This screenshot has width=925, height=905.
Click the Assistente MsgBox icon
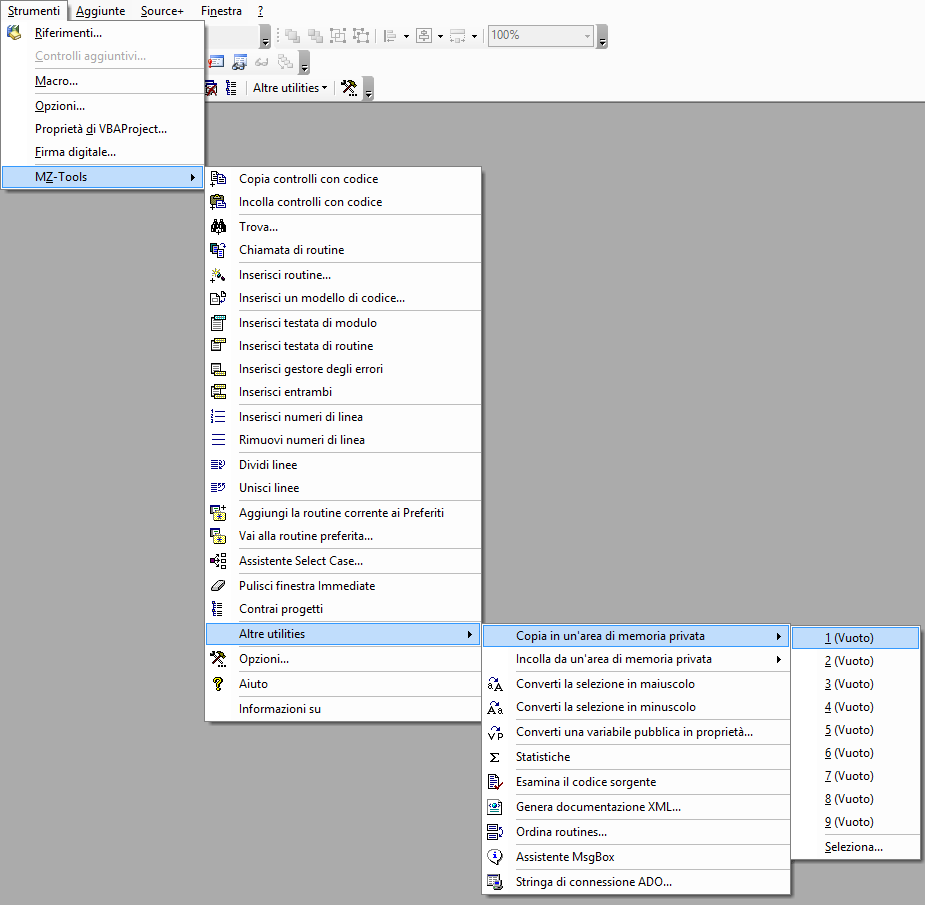[x=495, y=857]
